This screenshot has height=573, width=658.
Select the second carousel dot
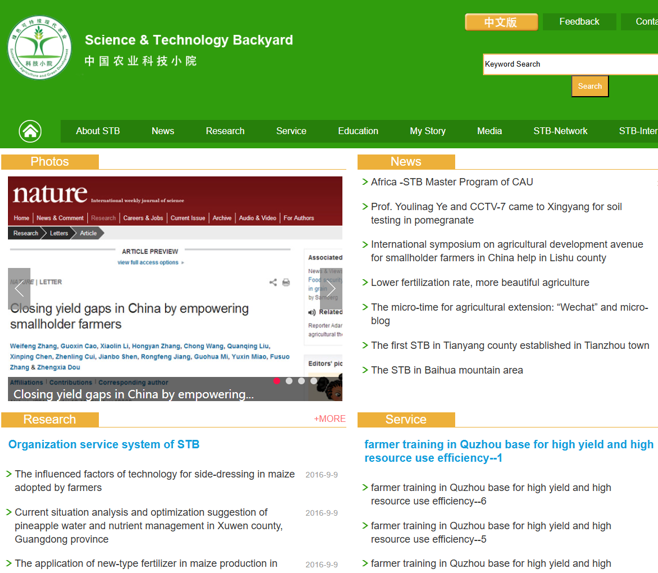click(289, 381)
